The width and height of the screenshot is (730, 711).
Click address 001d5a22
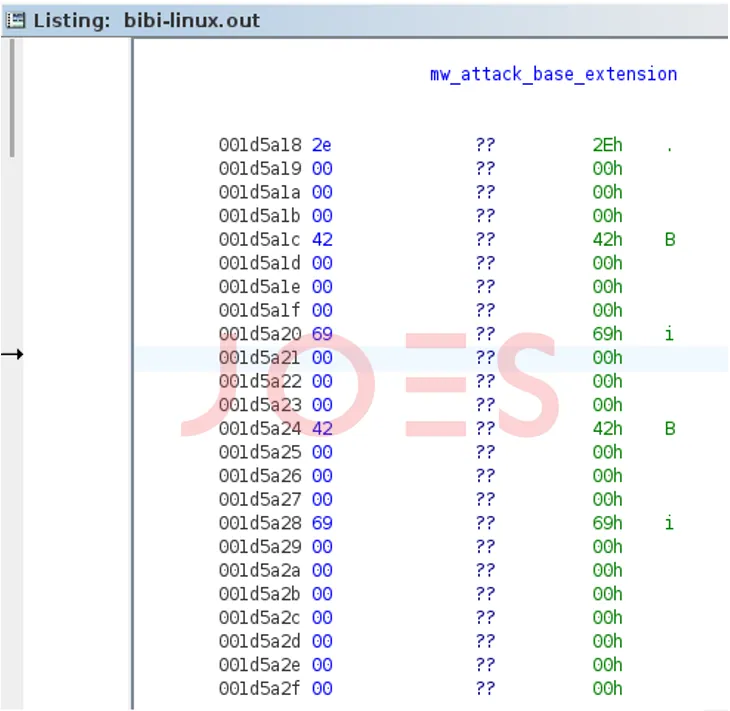coord(260,382)
